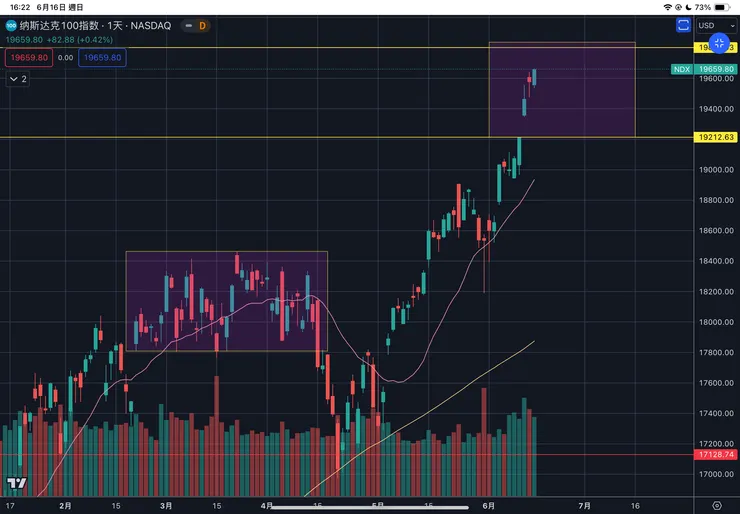Click the 7月 label on time axis

tap(584, 506)
